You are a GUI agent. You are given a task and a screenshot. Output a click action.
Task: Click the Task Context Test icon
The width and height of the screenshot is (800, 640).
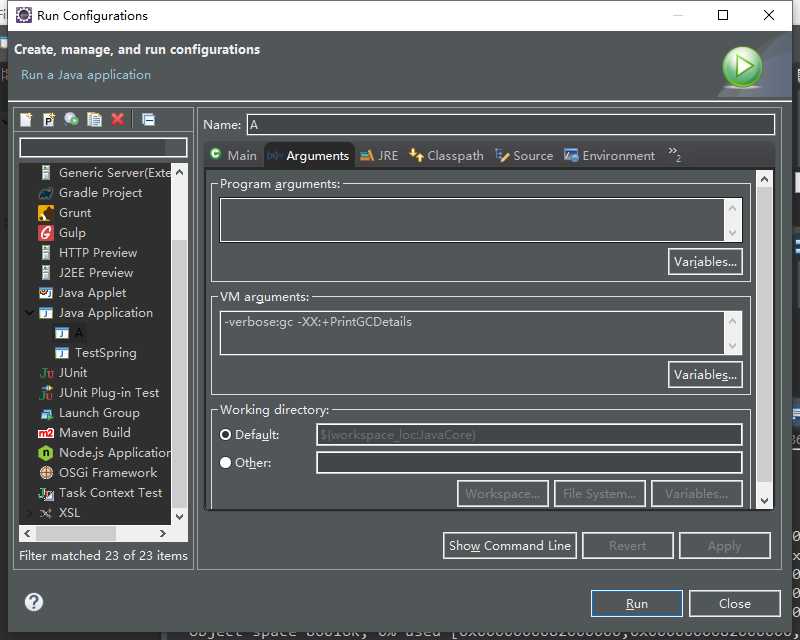(x=46, y=493)
